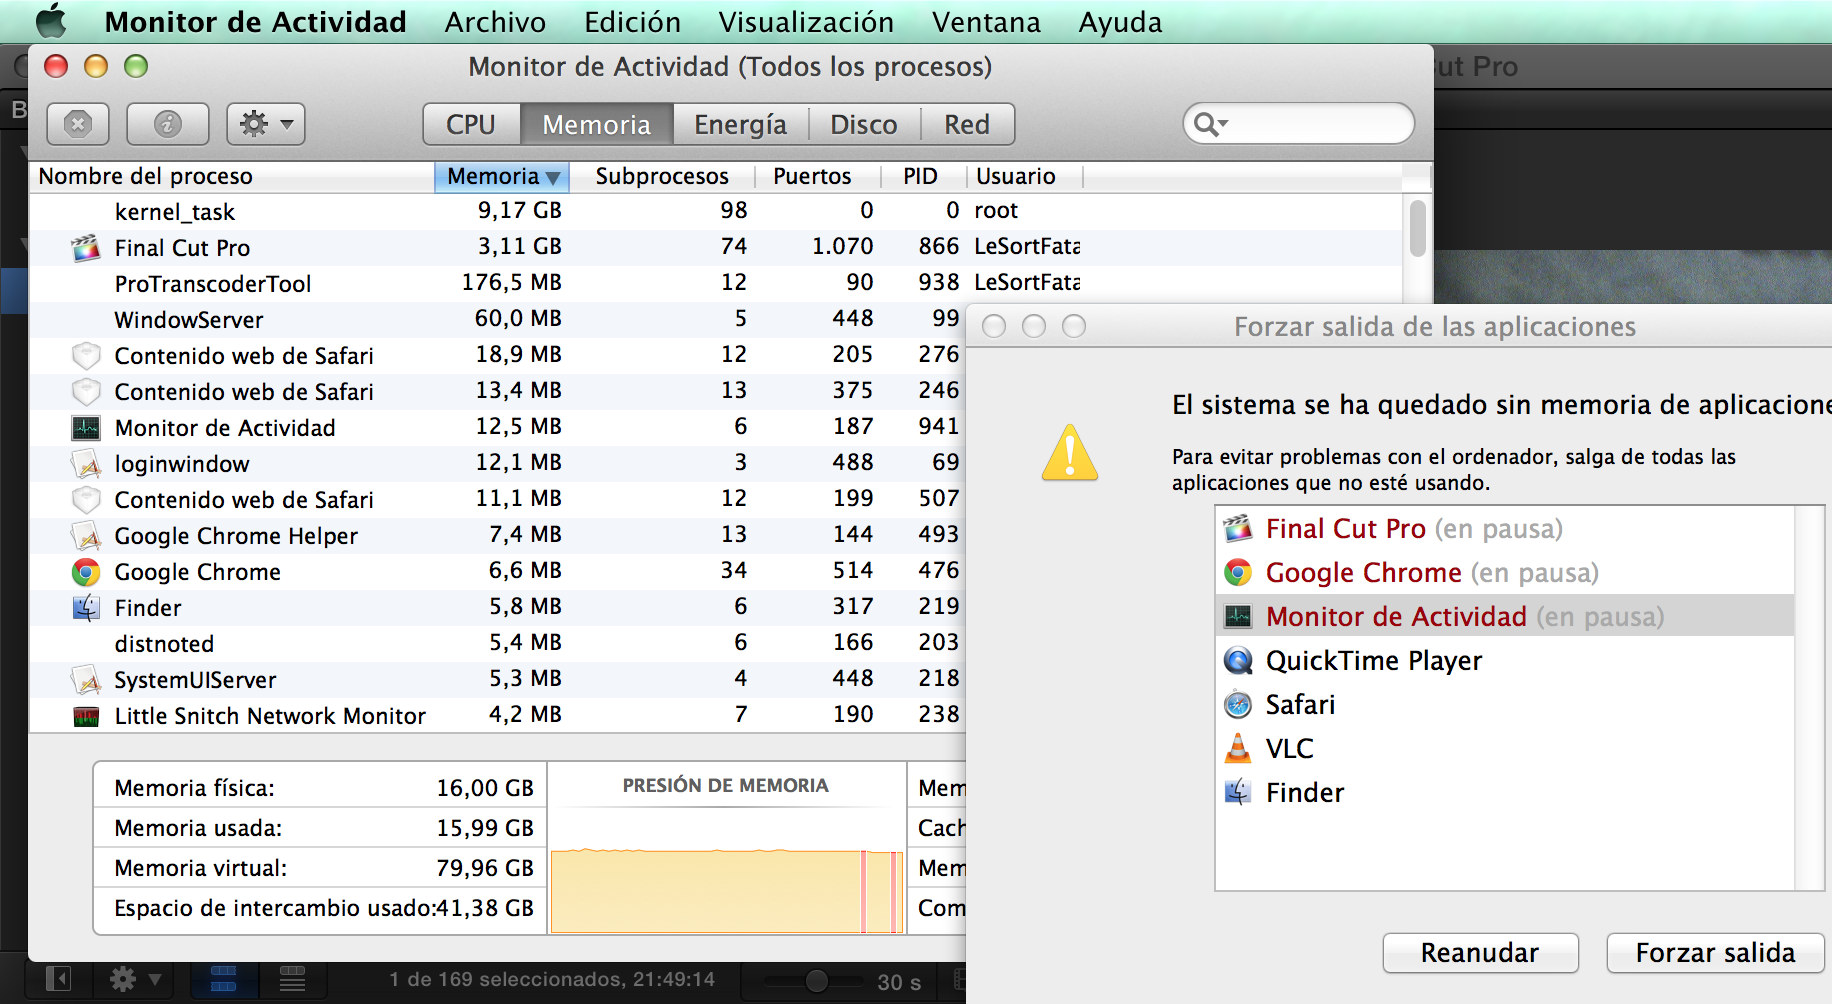Open the Edición menu
The image size is (1832, 1004).
tap(632, 21)
